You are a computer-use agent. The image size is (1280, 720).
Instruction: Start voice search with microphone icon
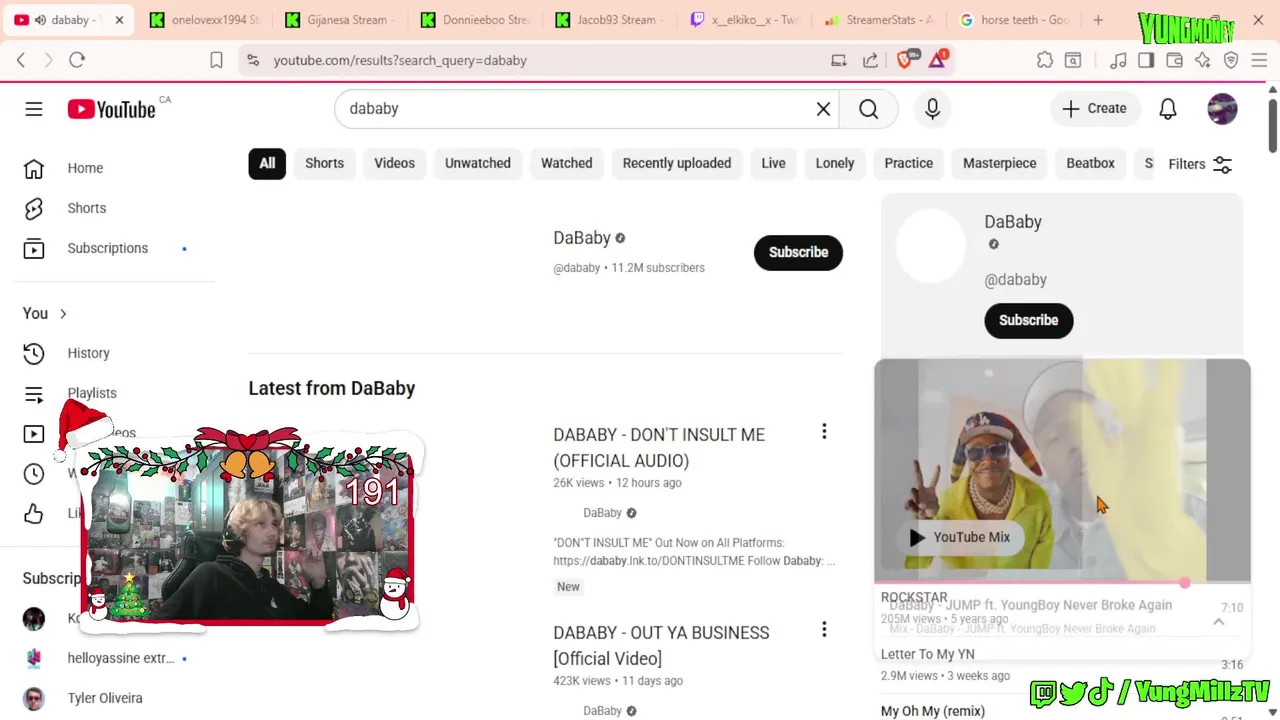[932, 109]
